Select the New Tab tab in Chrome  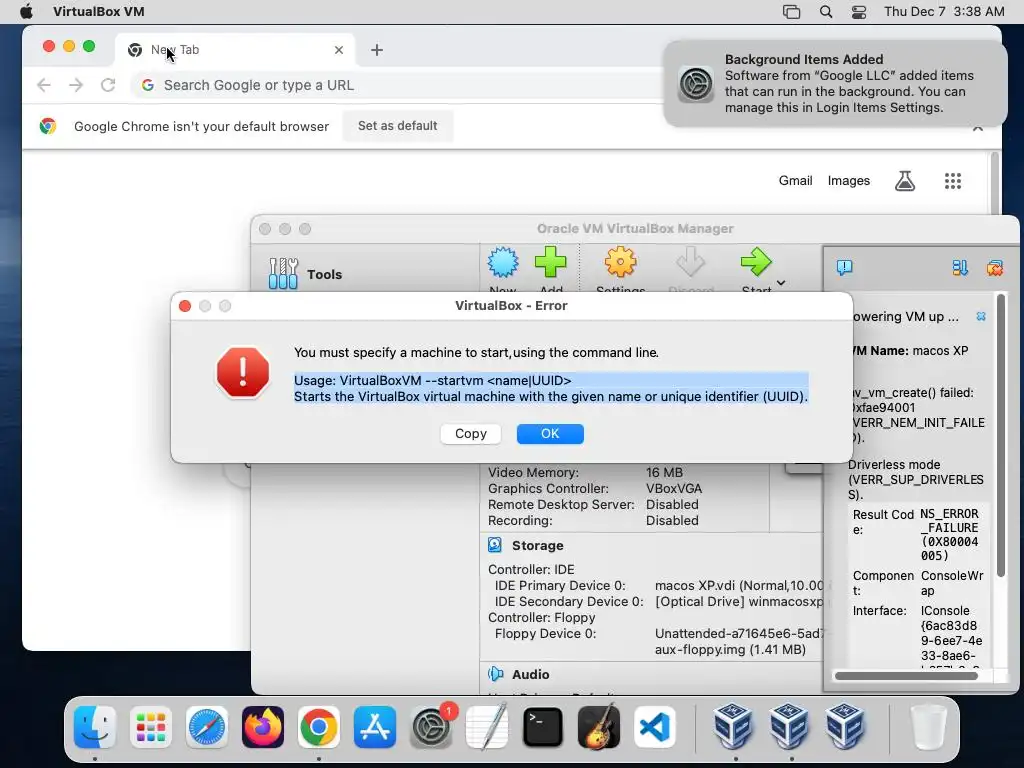[x=235, y=50]
